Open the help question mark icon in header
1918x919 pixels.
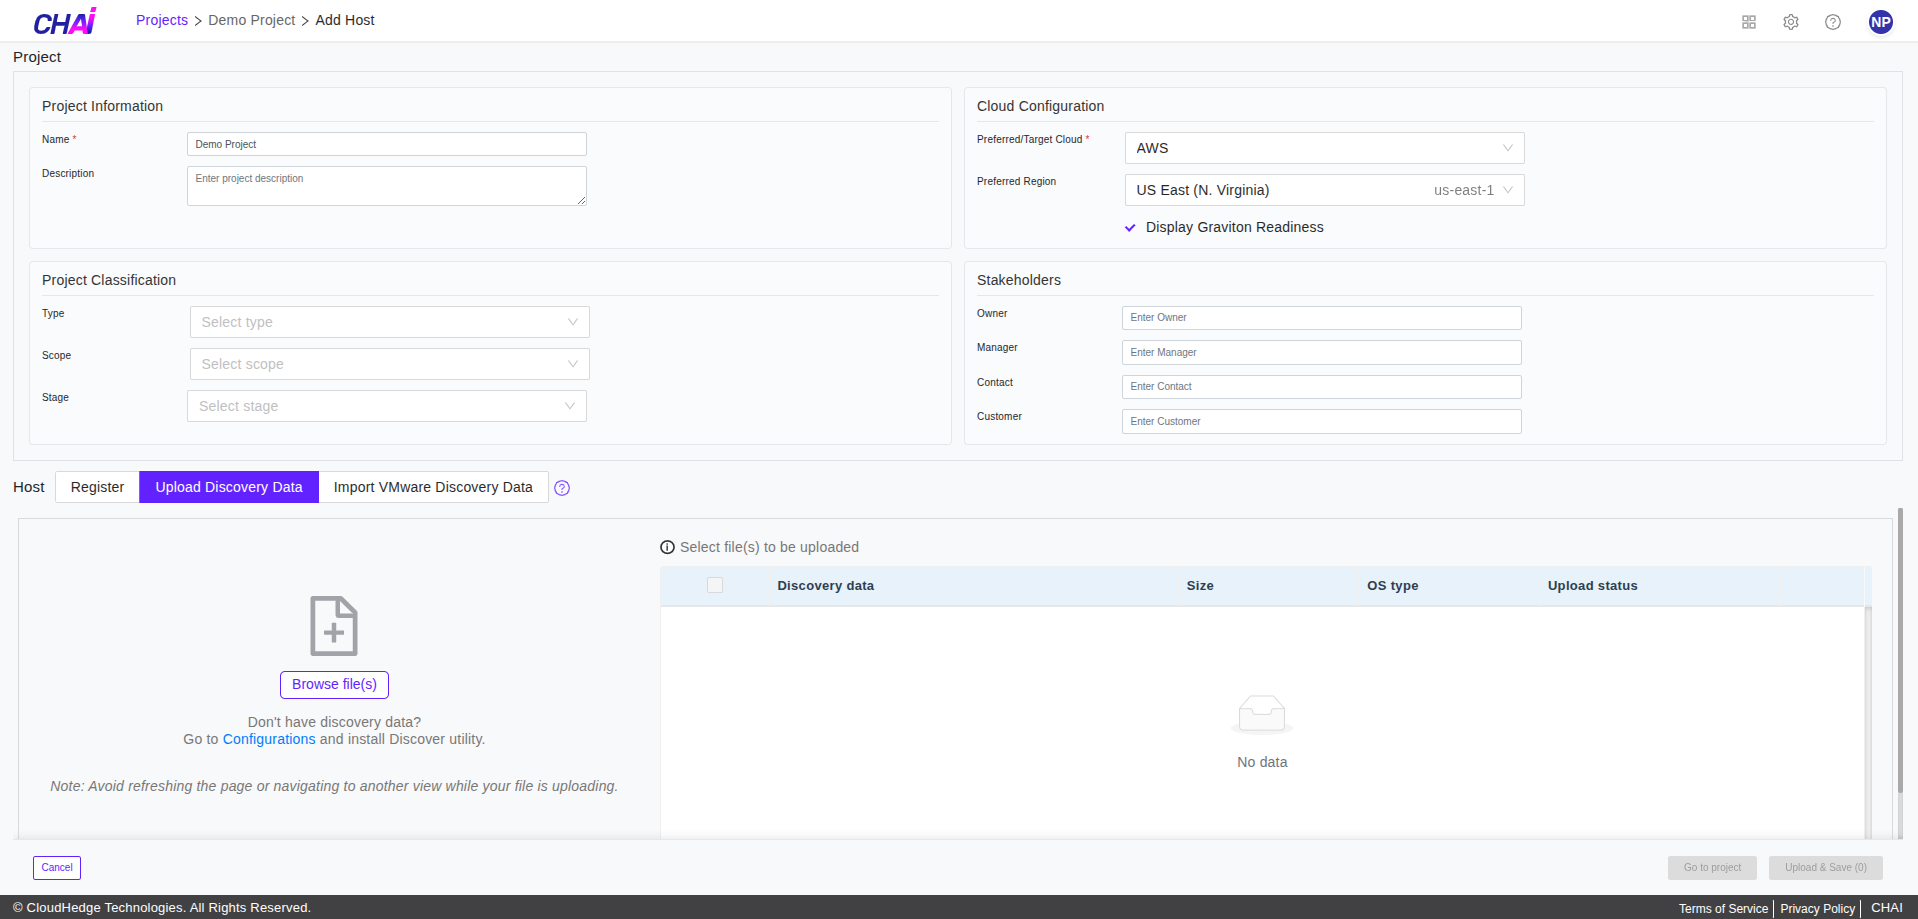(1833, 22)
